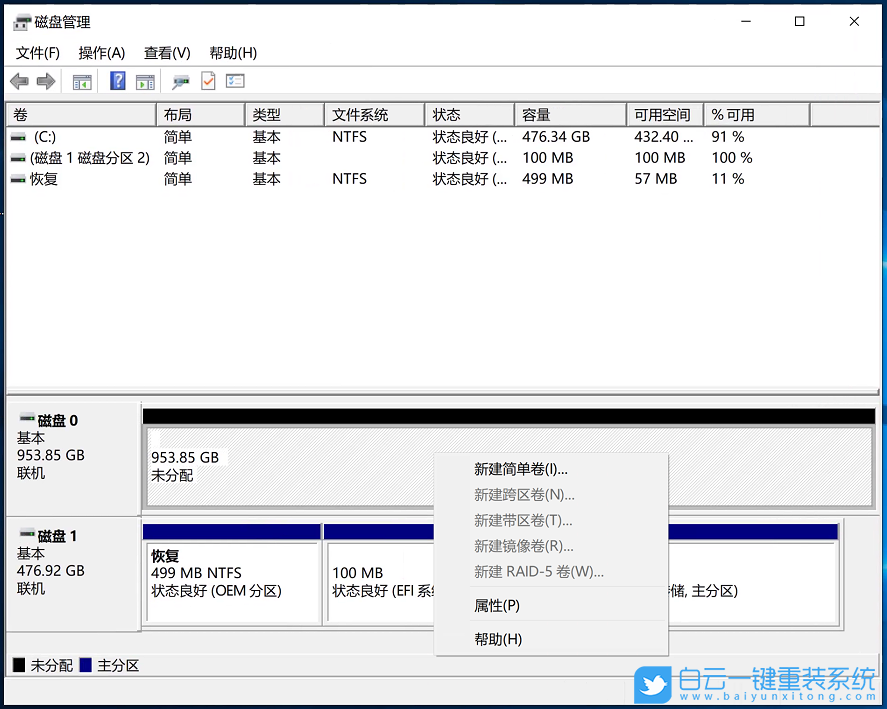Click the disk properties checkmark toolbar icon
887x709 pixels.
(x=206, y=81)
